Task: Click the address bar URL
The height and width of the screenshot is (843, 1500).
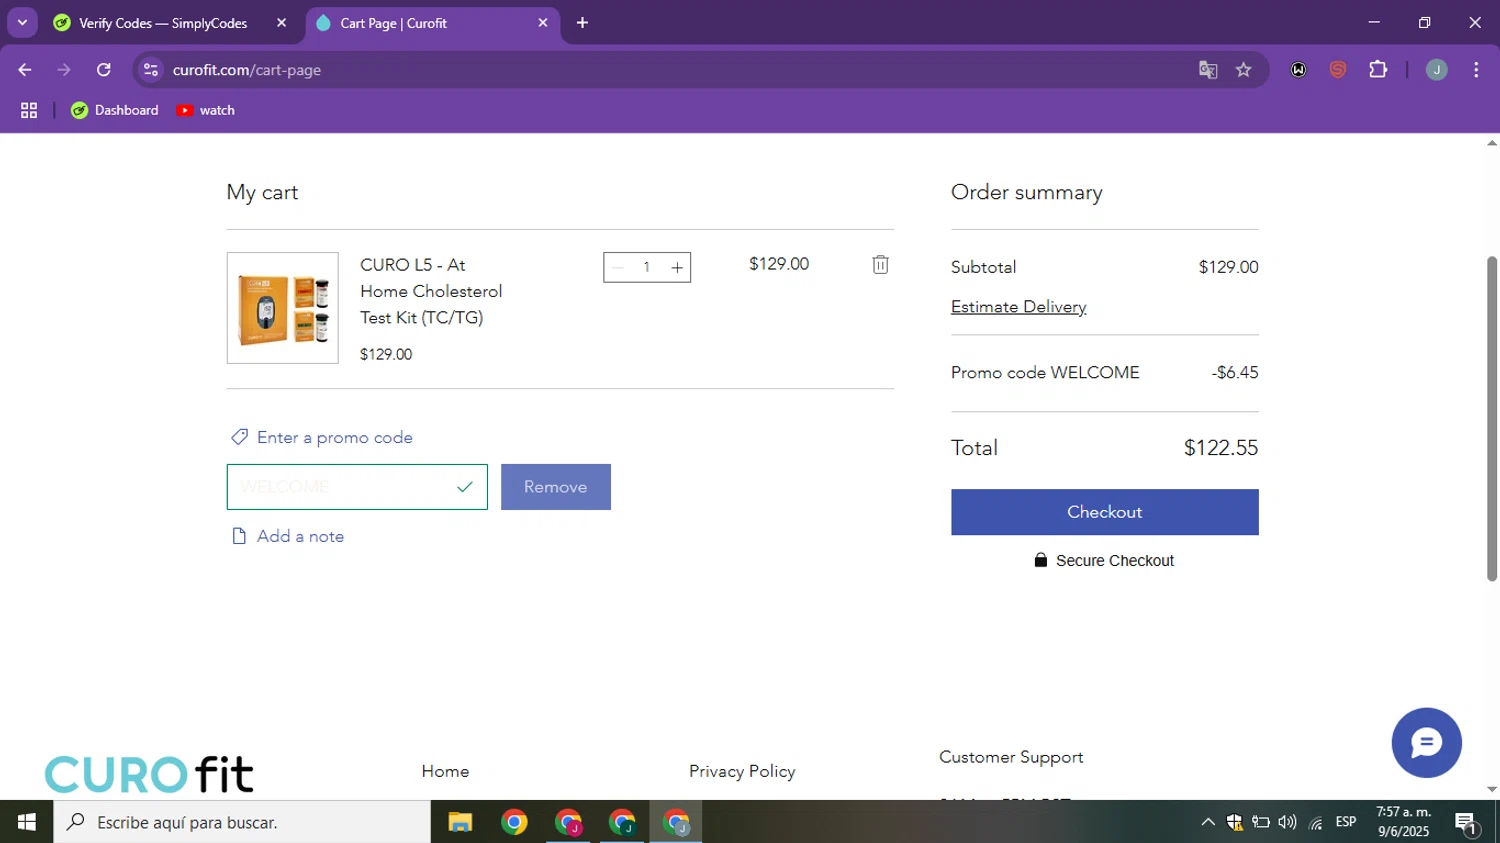Action: (x=247, y=70)
